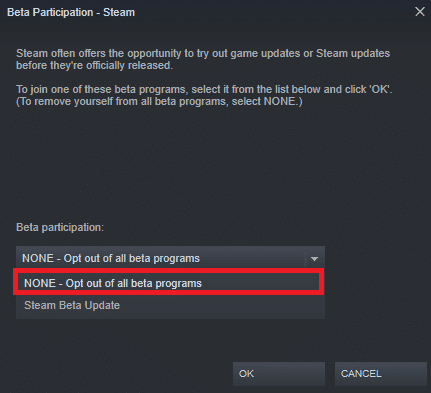Click the 'To join one of these beta programs' text
The image size is (431, 393).
click(204, 89)
